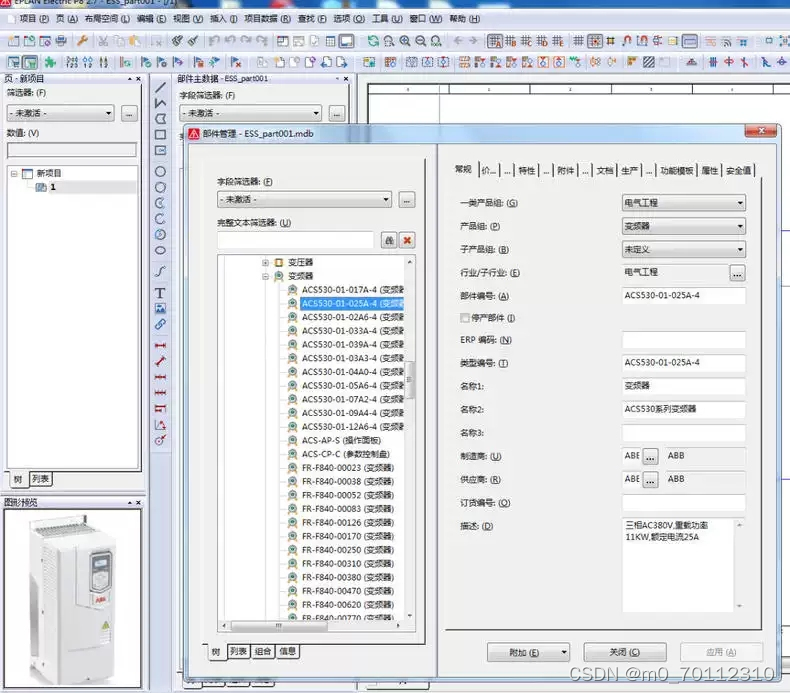Select the Rectangle drawing tool
Viewport: 790px width, 693px height.
160,135
